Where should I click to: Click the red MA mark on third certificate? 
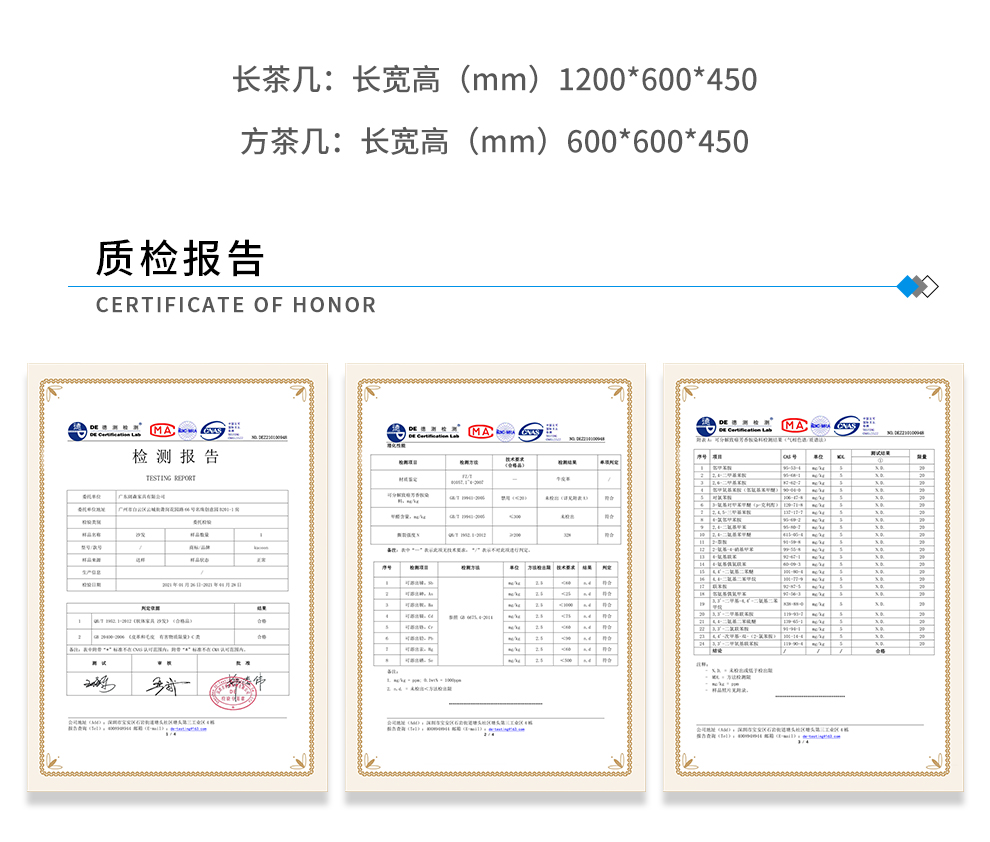coord(795,424)
